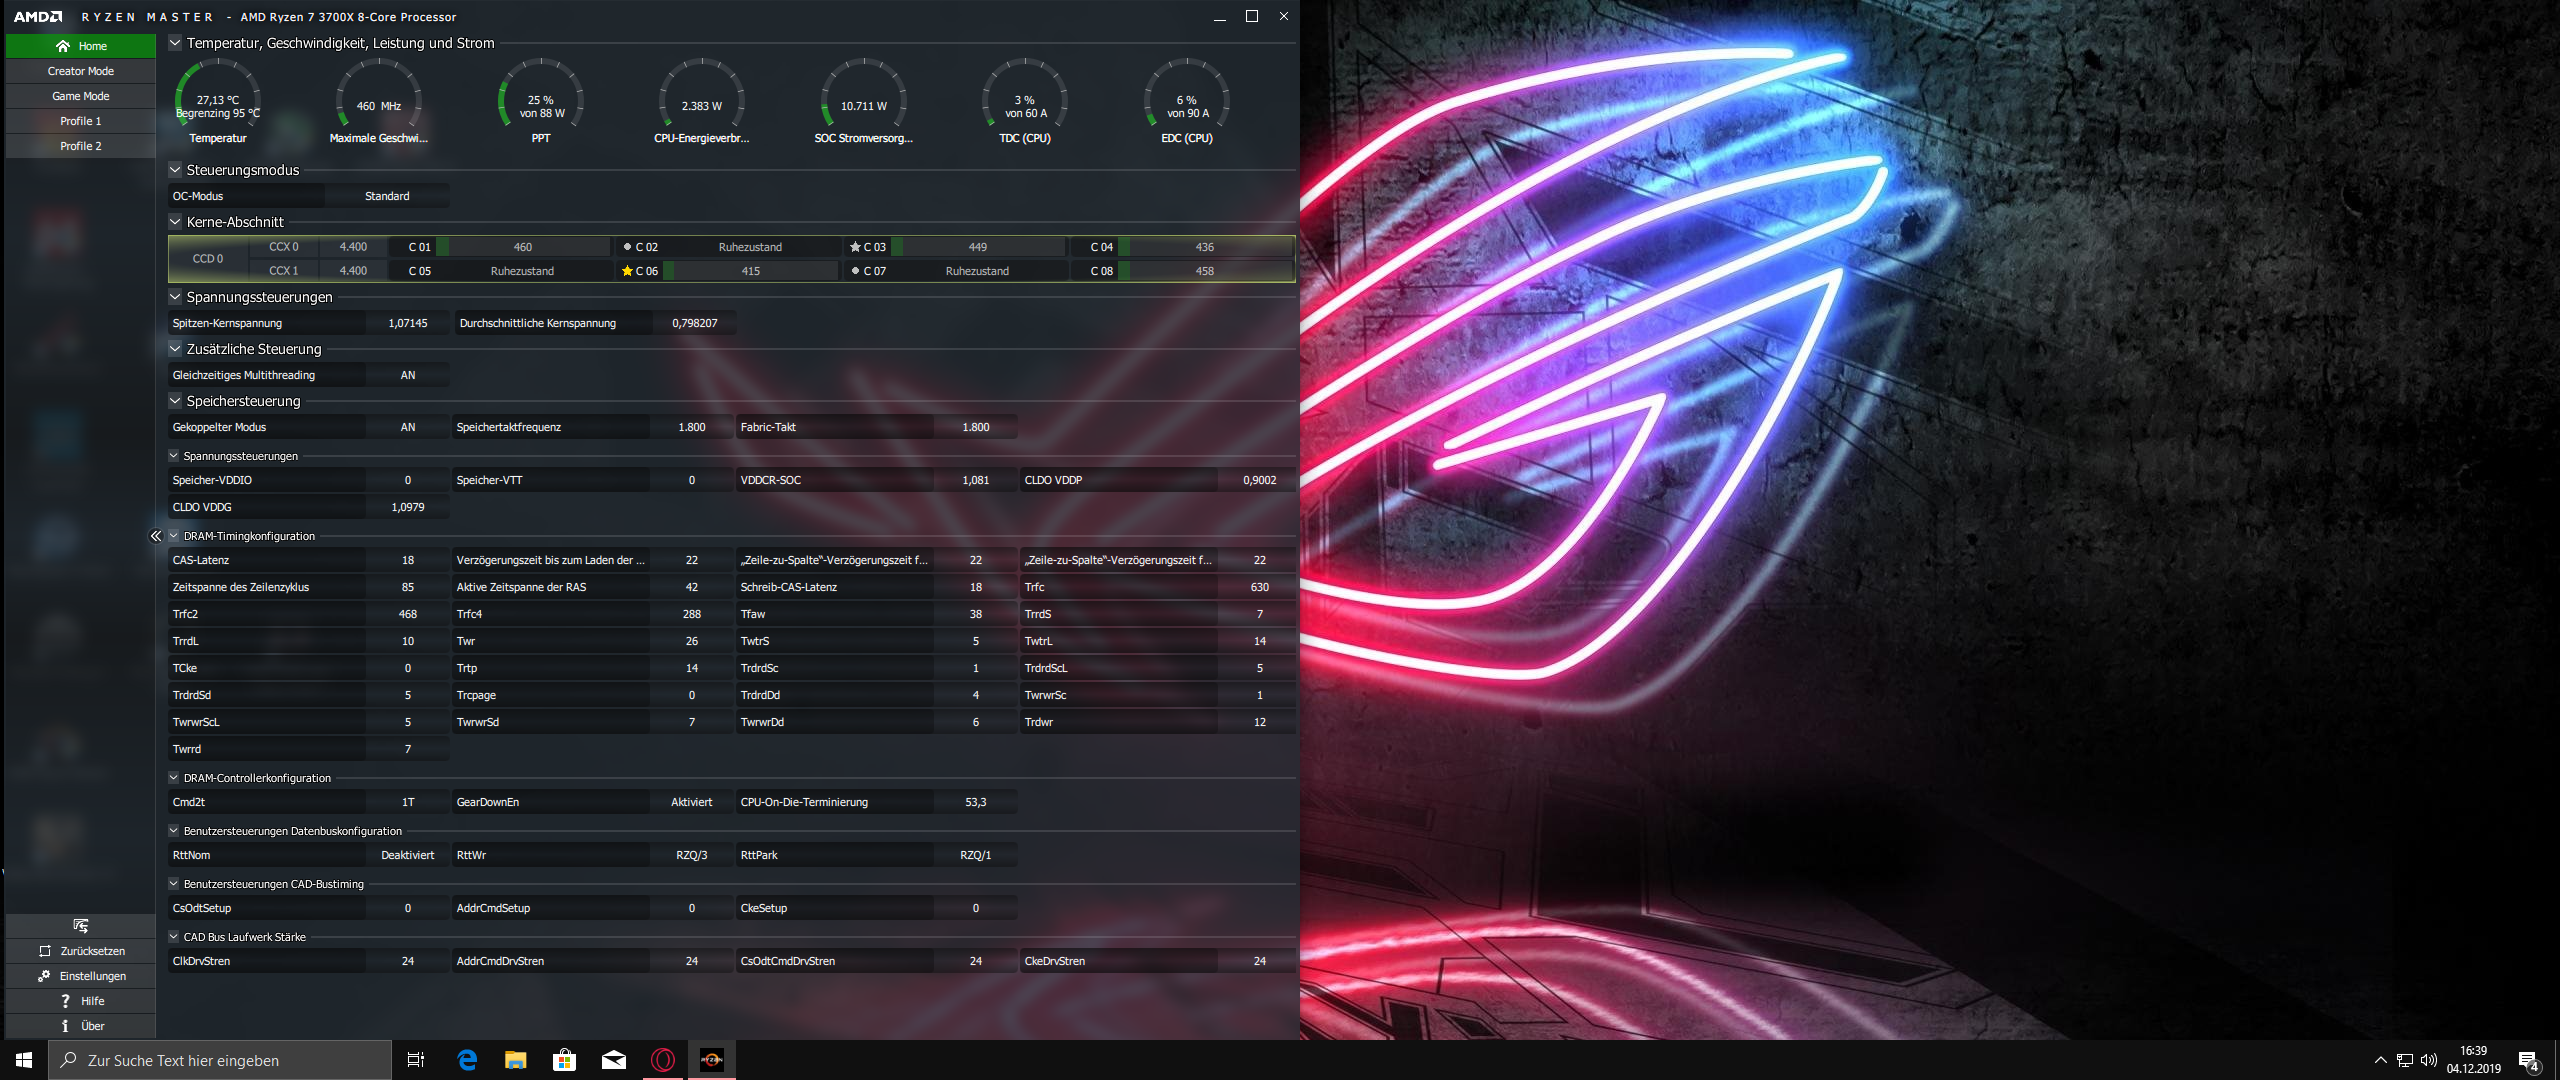Toggle Gekoppelter Modus AN value
The image size is (2560, 1080).
407,427
